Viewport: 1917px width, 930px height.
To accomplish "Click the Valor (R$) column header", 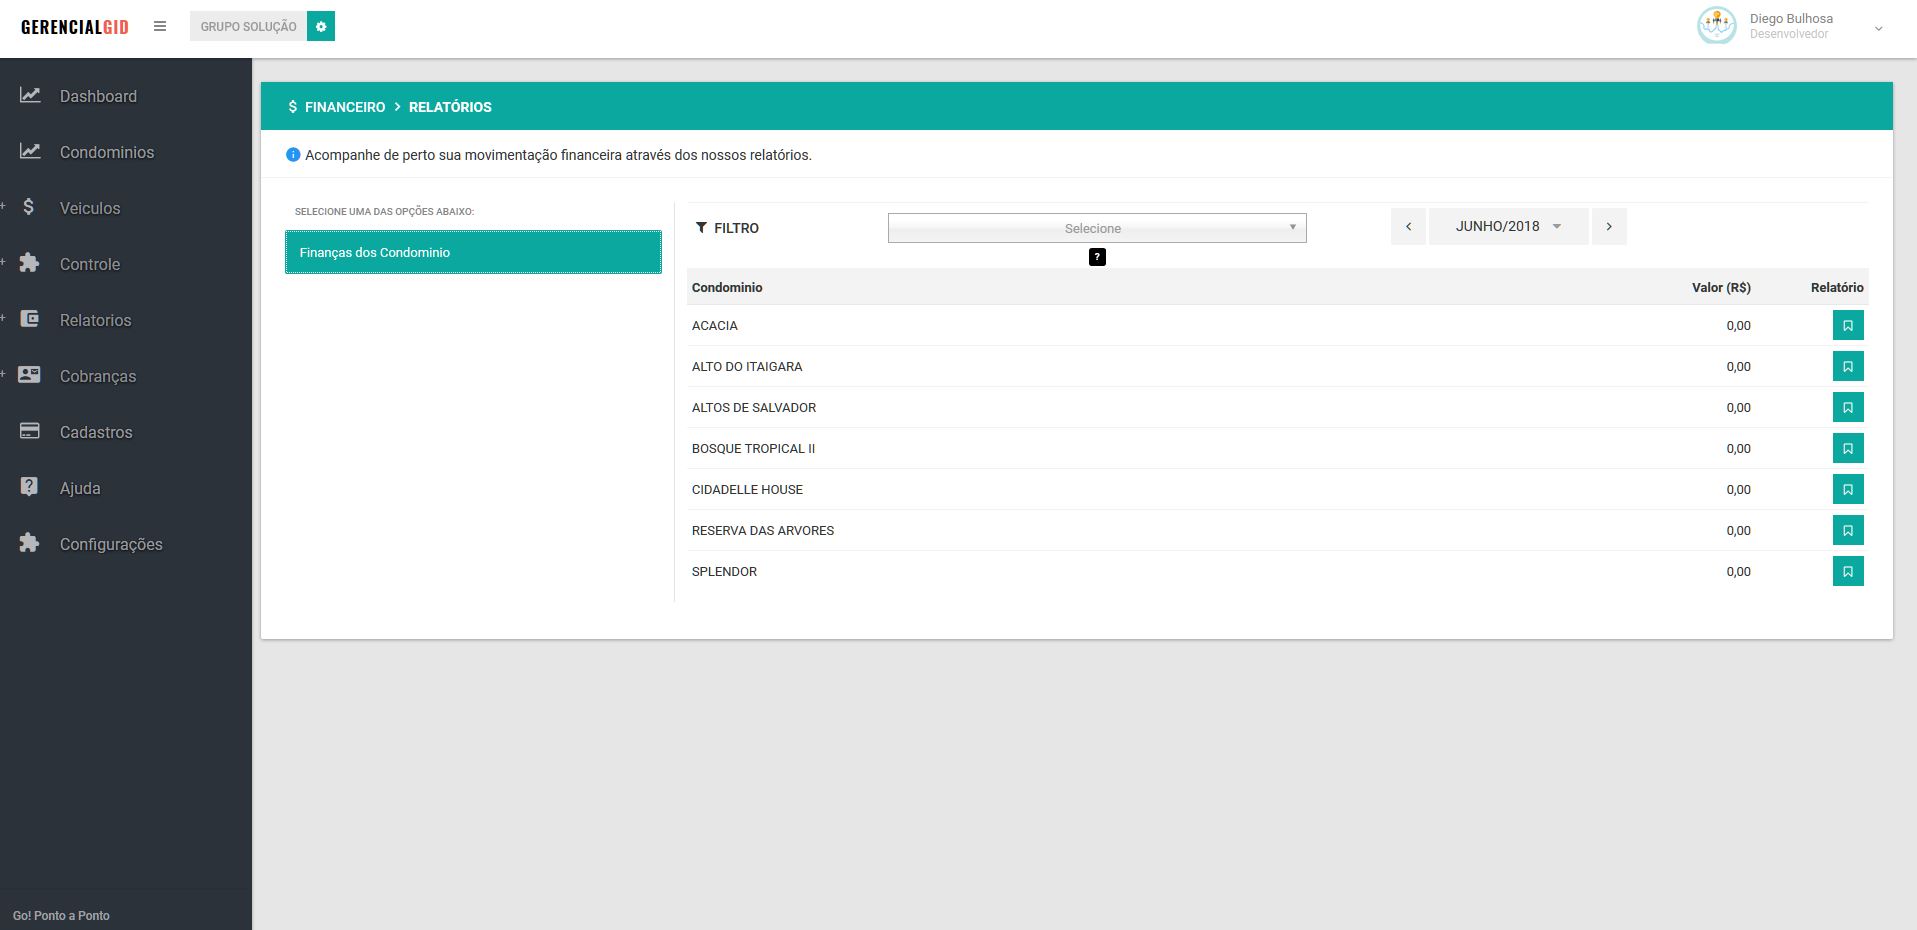I will pyautogui.click(x=1721, y=287).
